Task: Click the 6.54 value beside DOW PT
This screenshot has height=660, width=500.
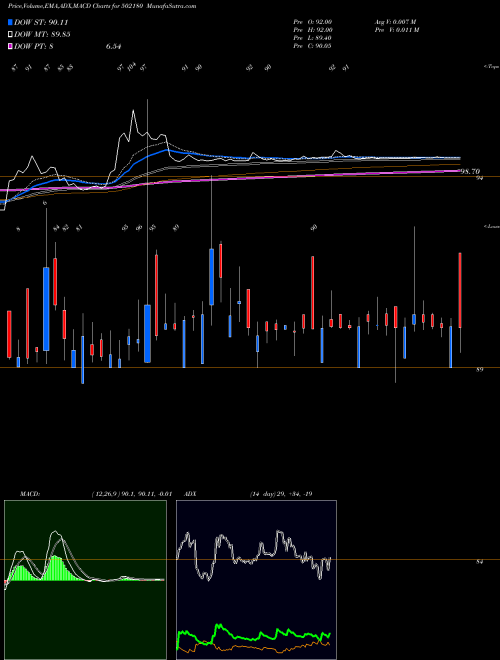Action: 114,46
